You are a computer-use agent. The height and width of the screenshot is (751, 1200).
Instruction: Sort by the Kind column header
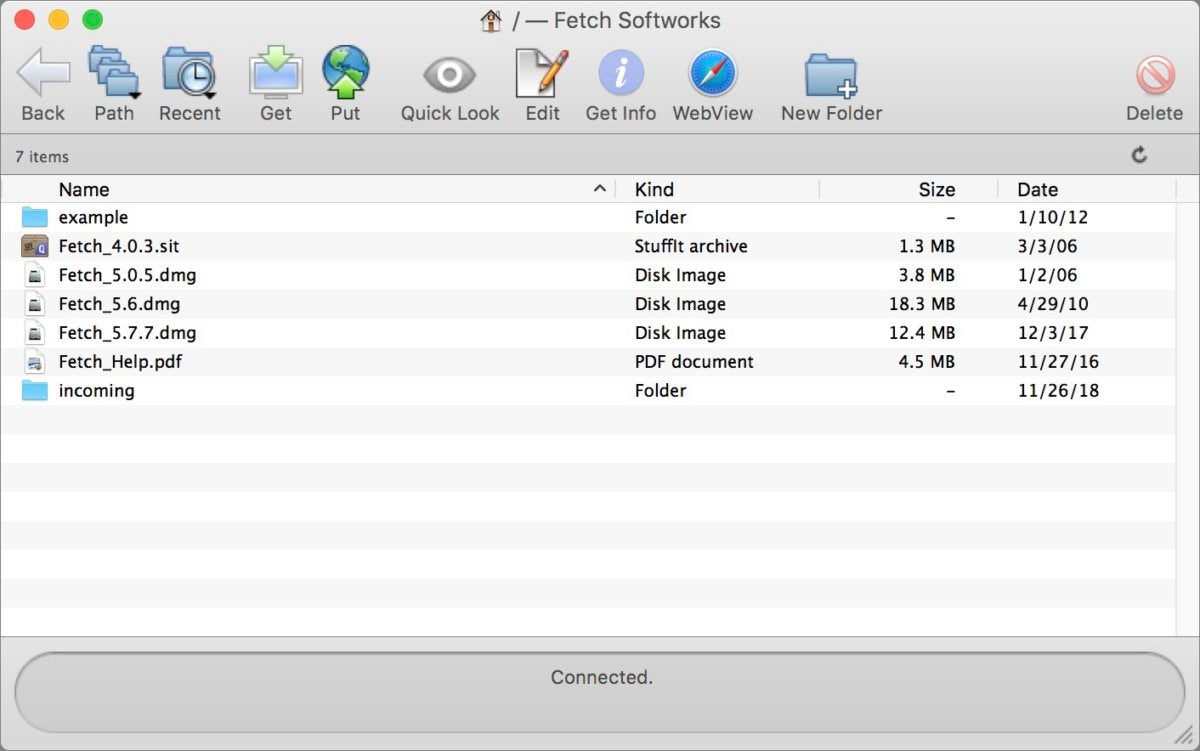[654, 189]
